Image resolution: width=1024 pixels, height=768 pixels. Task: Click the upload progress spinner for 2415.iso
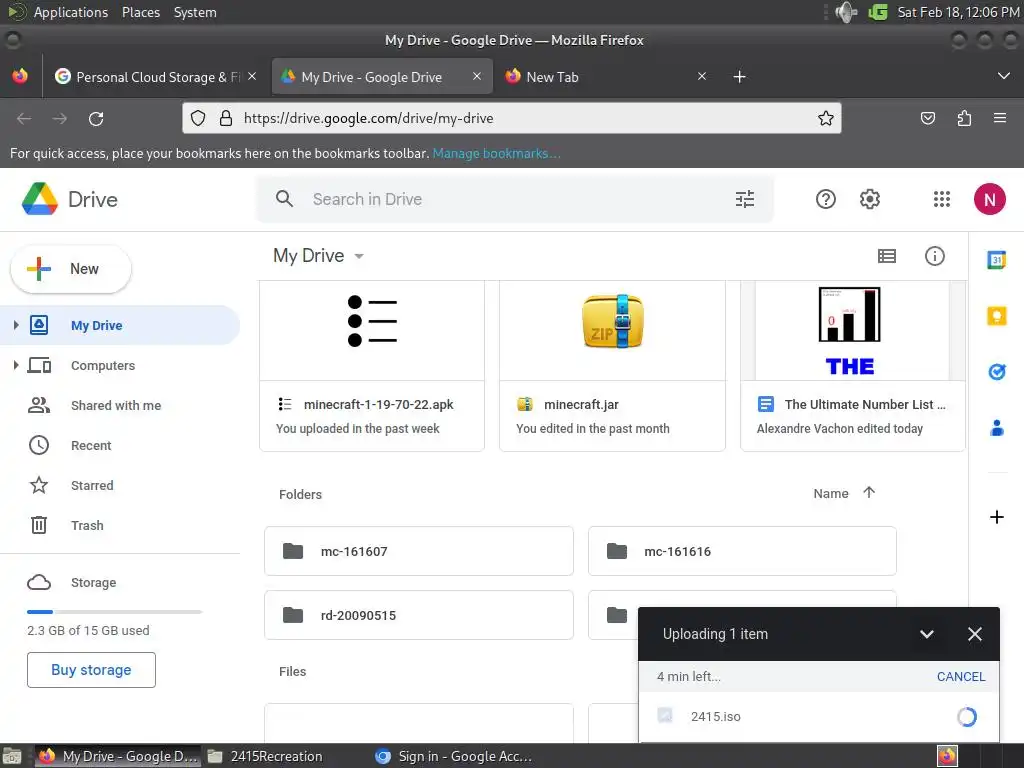(967, 716)
